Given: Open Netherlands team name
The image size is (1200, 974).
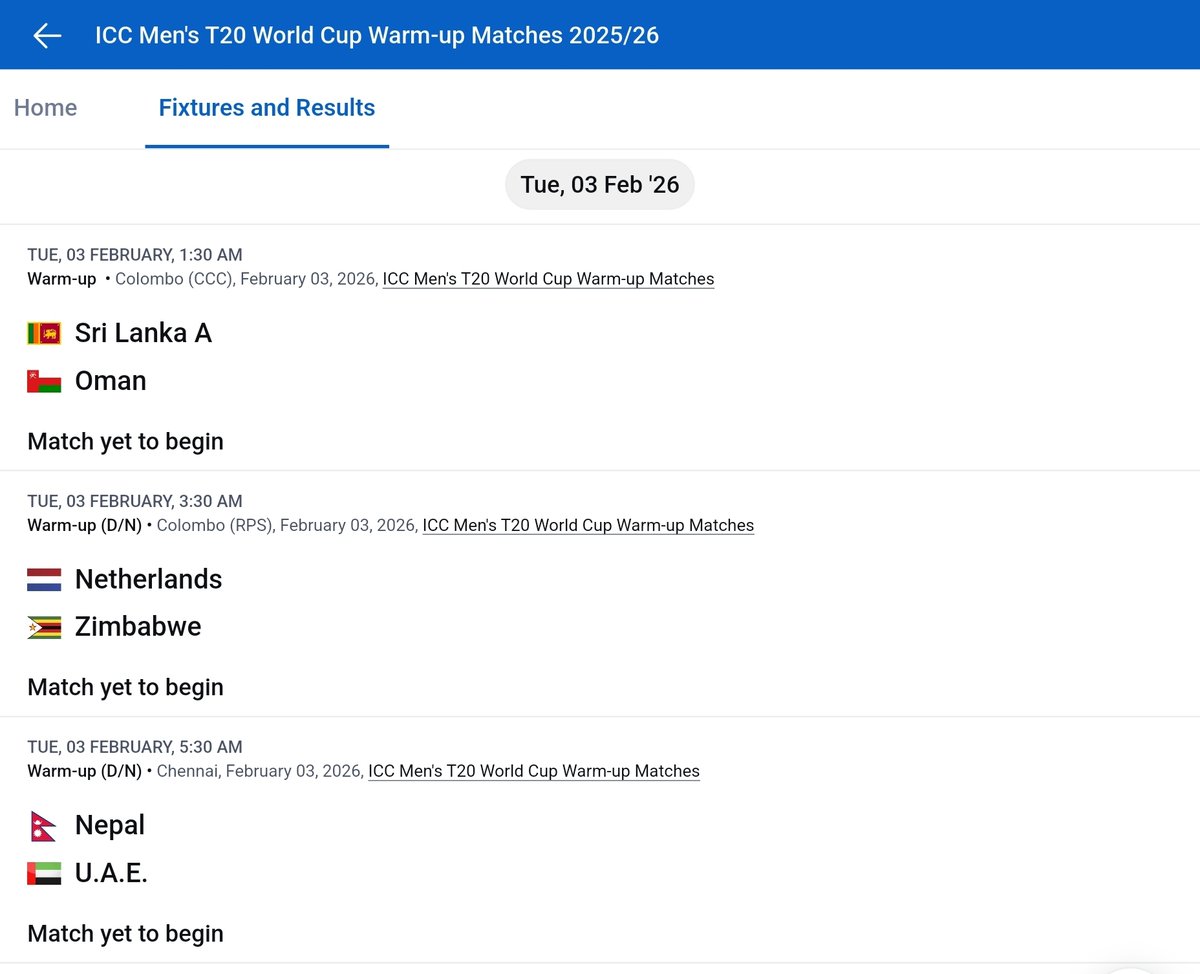Looking at the screenshot, I should 149,579.
